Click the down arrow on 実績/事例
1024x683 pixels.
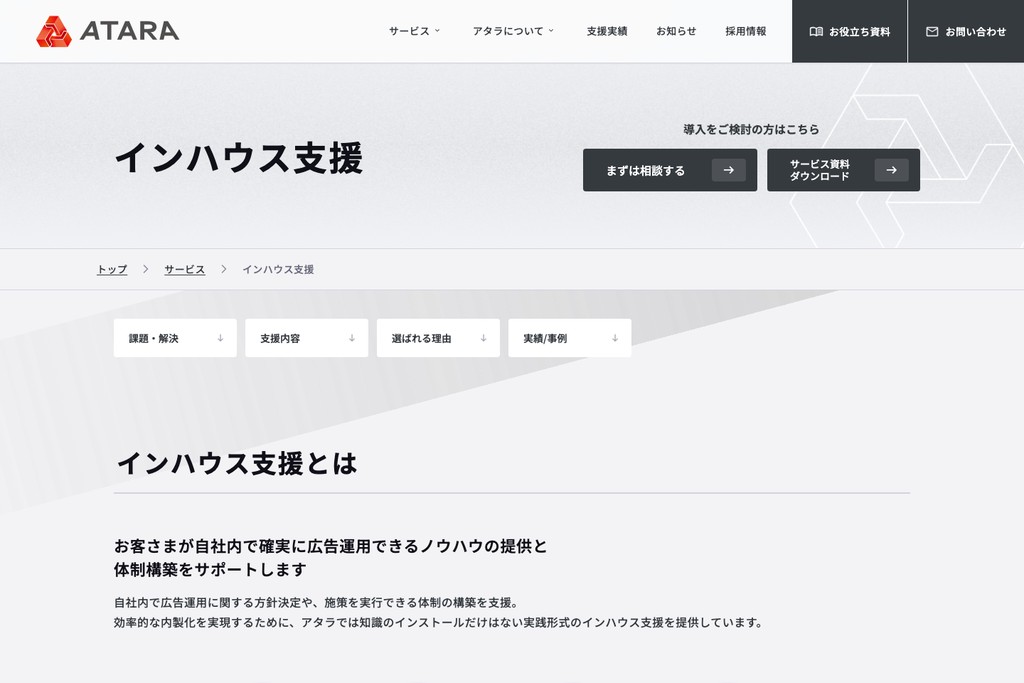point(615,338)
